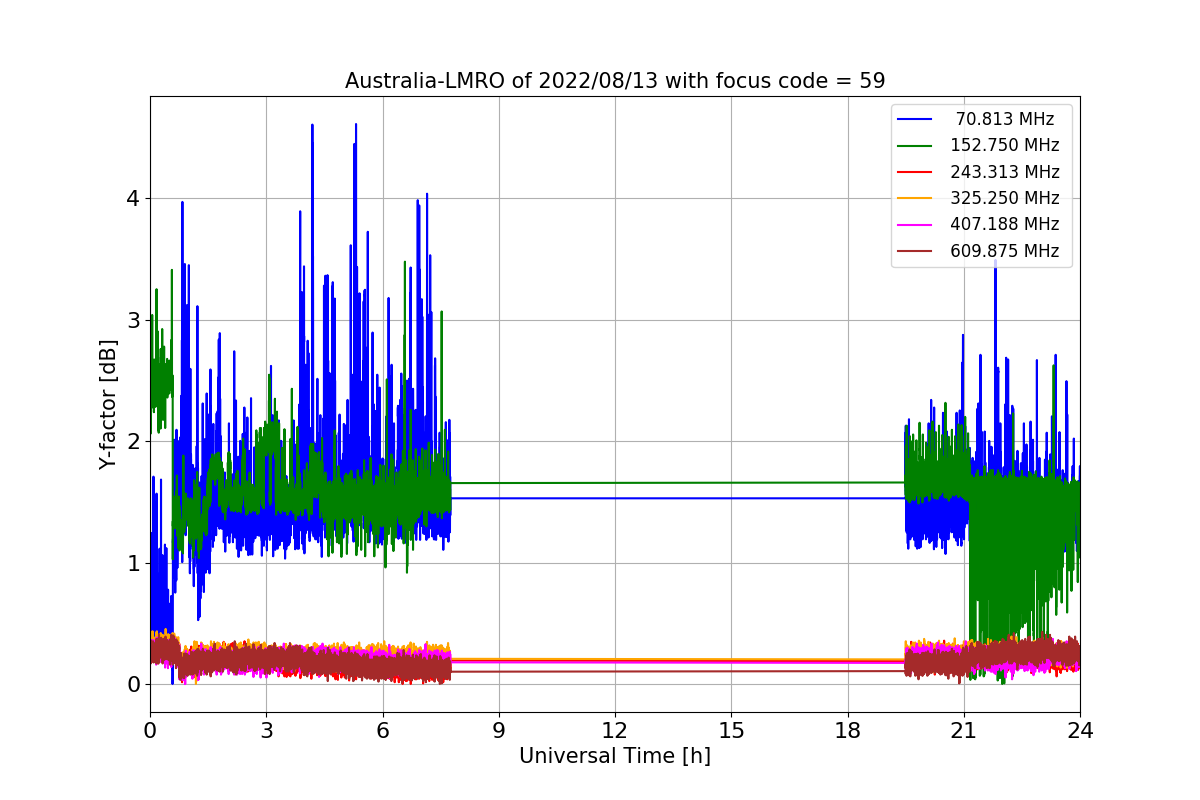Click x-axis tick label 18
Screen dimensions: 1200x800
[x=848, y=730]
